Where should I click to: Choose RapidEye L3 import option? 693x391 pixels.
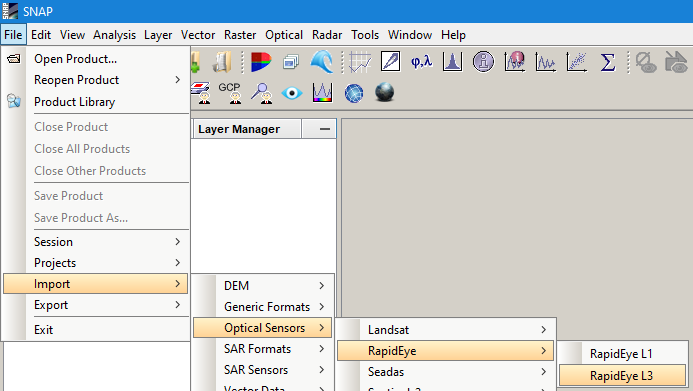[x=622, y=376]
